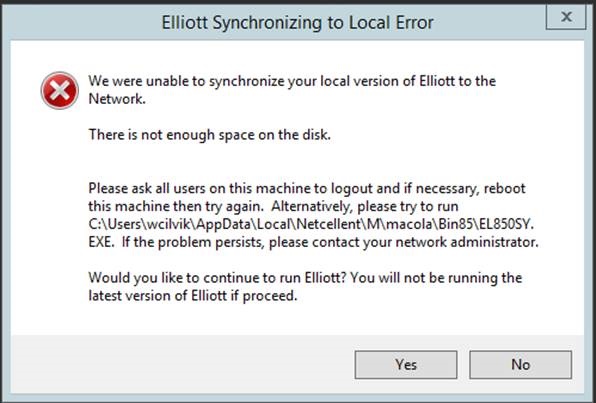Screen dimensions: 596x403
Task: Click the red error X icon
Action: pyautogui.click(x=60, y=90)
